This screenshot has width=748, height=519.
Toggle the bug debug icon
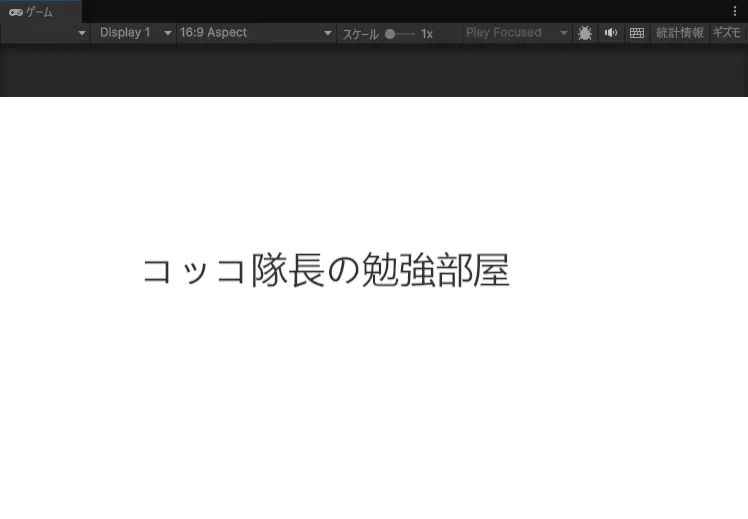click(585, 33)
